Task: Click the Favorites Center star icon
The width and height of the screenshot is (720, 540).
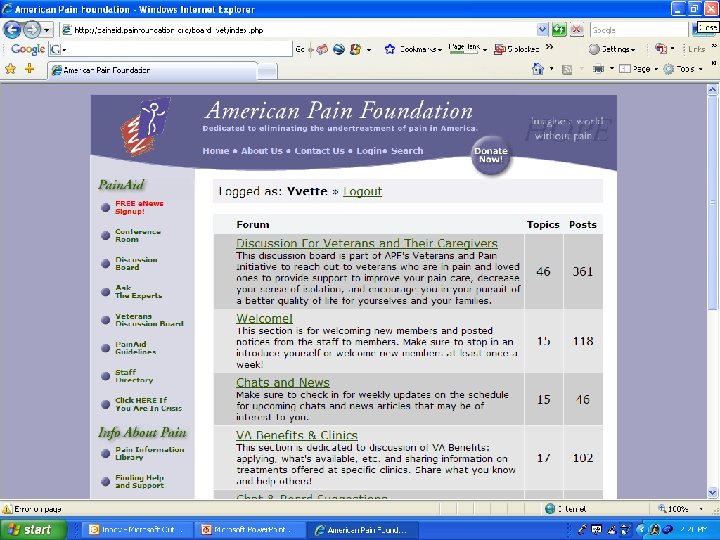Action: [11, 69]
